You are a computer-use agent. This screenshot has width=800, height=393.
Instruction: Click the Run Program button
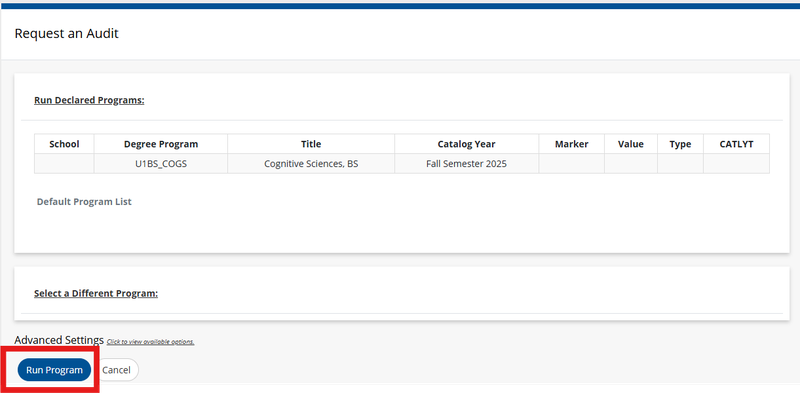click(54, 370)
